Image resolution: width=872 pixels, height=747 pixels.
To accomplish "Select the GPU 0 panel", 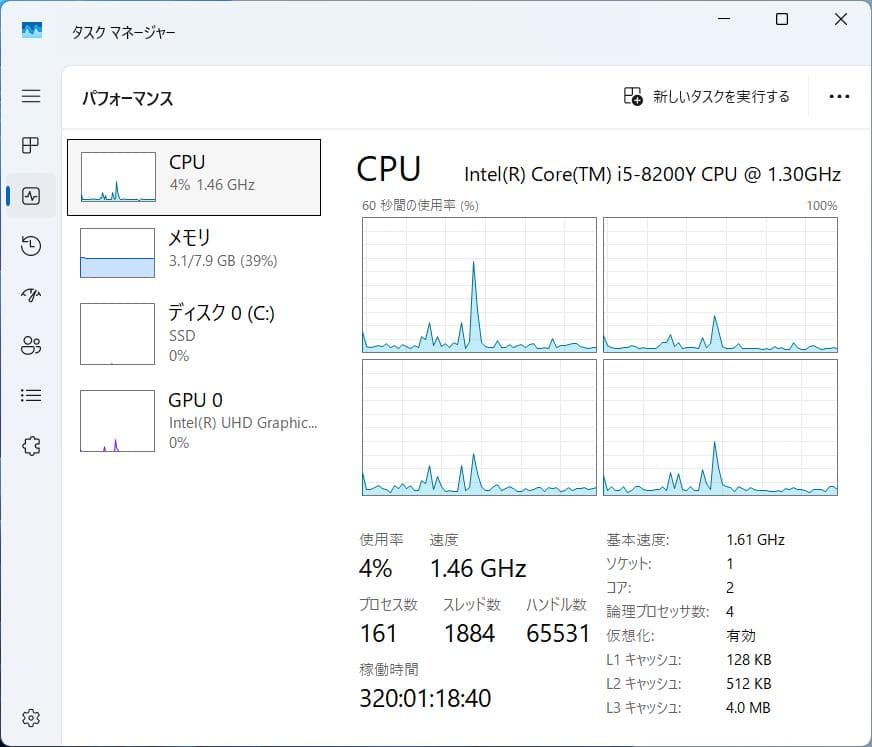I will 193,420.
